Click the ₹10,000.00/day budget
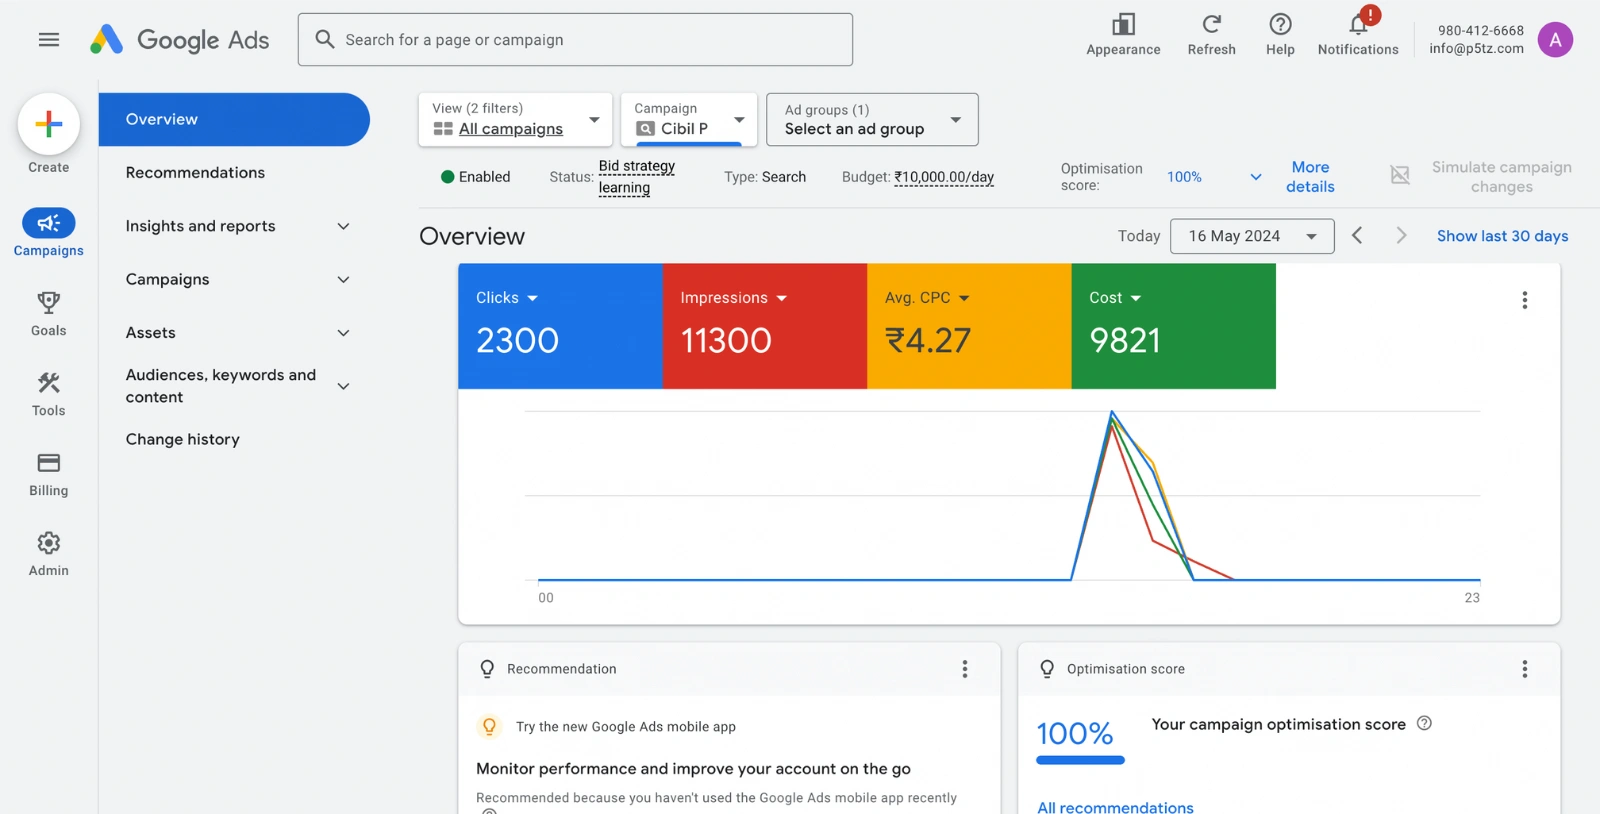Viewport: 1600px width, 814px height. click(x=944, y=177)
